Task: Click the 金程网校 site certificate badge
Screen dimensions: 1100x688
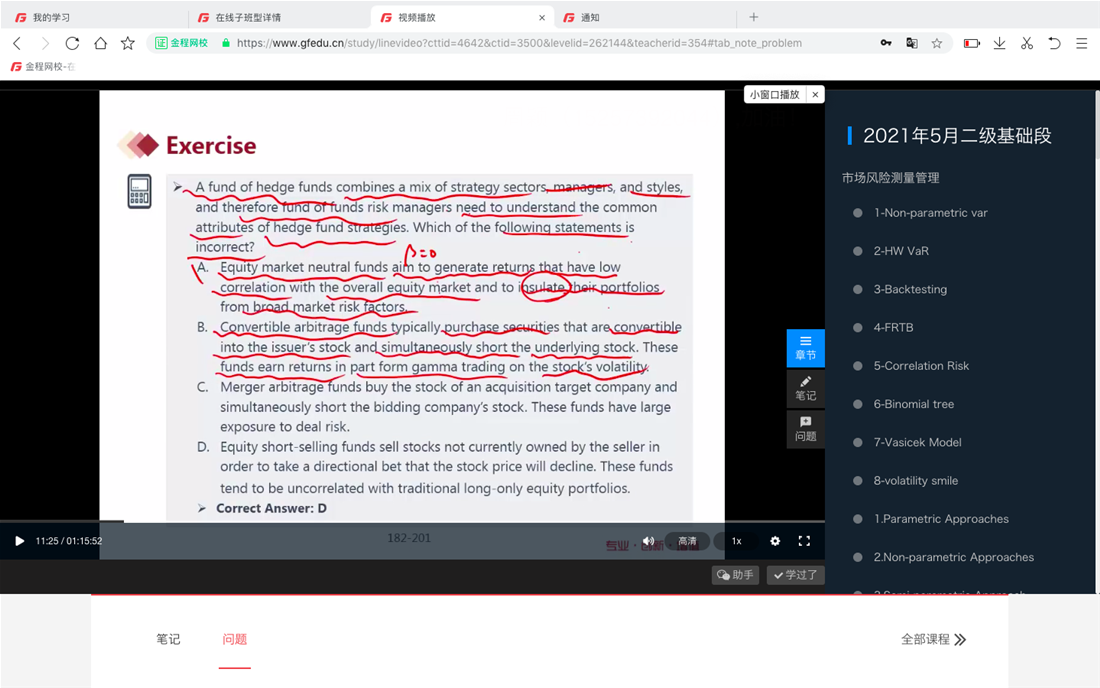Action: click(182, 43)
